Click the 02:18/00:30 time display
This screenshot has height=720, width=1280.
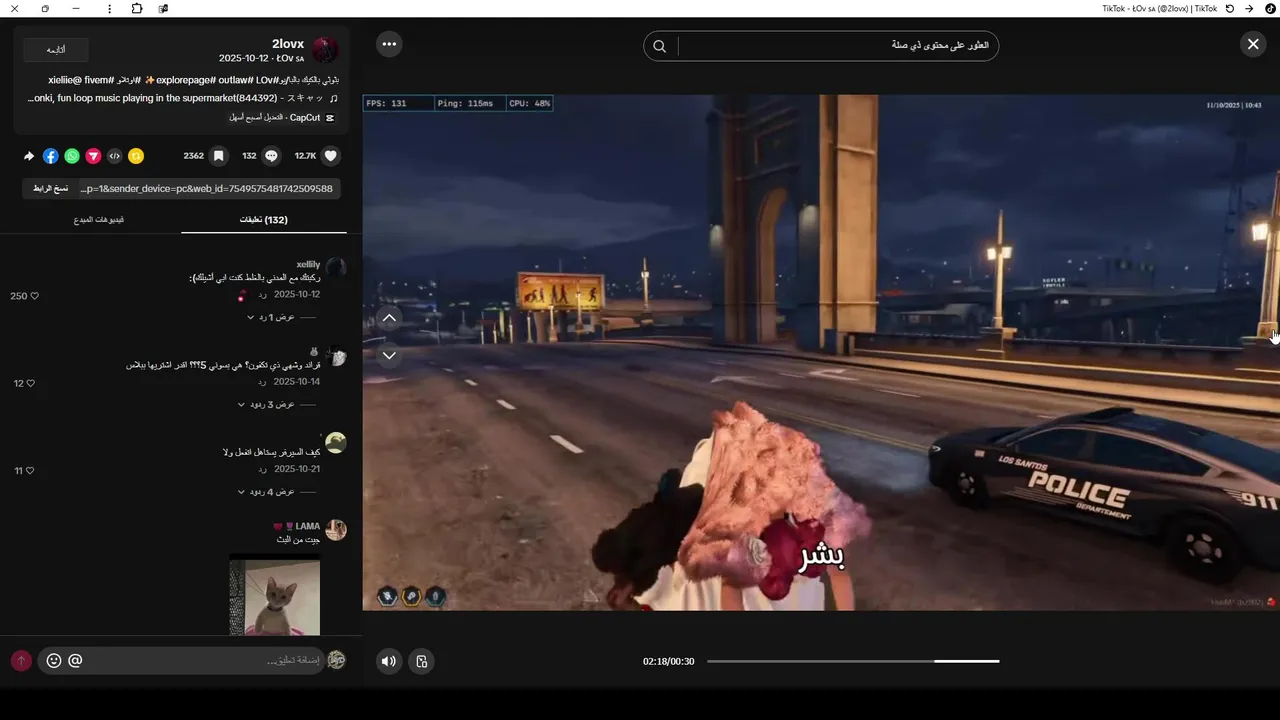pos(668,661)
